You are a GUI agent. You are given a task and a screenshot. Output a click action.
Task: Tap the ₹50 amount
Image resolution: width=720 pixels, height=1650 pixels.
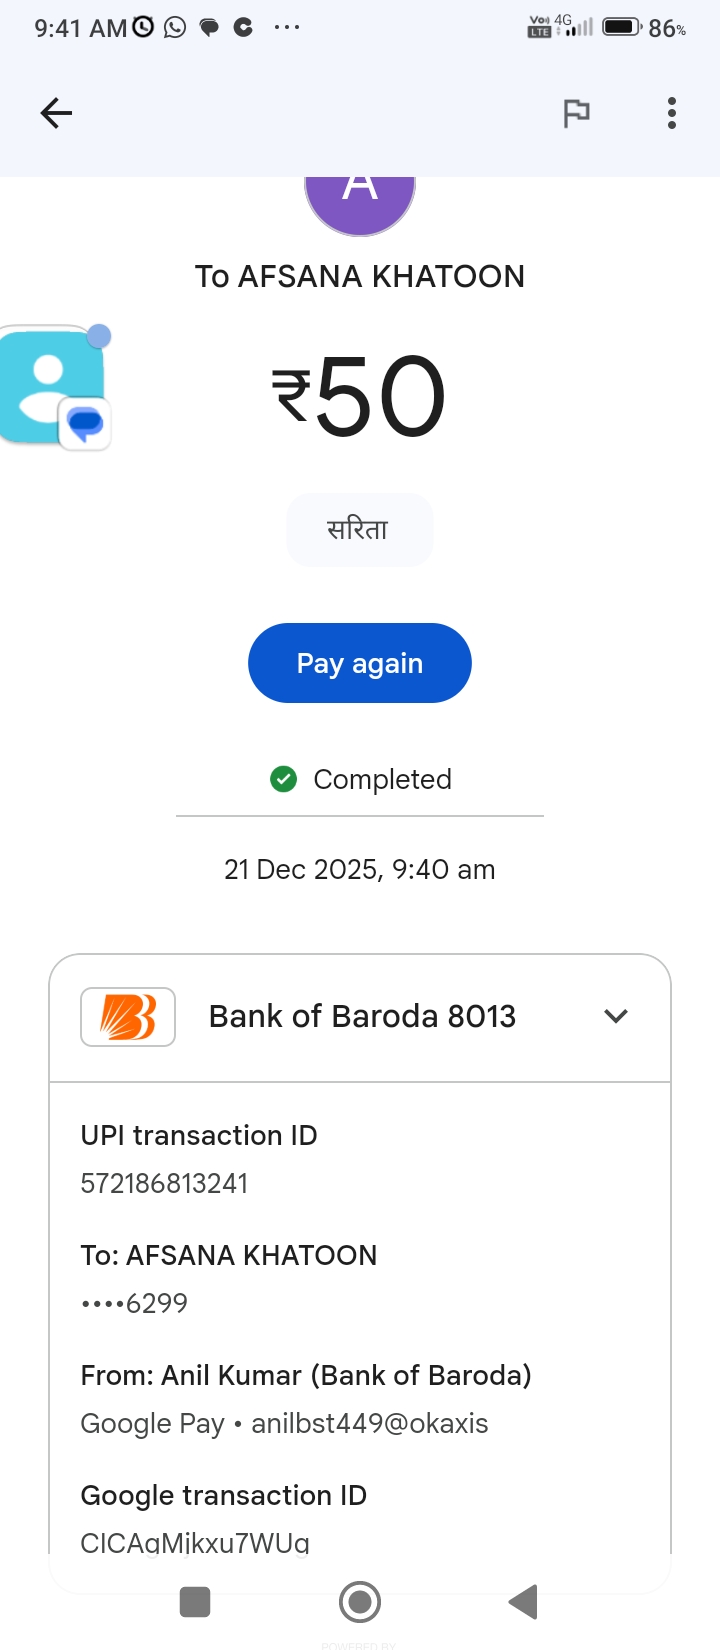(x=360, y=397)
